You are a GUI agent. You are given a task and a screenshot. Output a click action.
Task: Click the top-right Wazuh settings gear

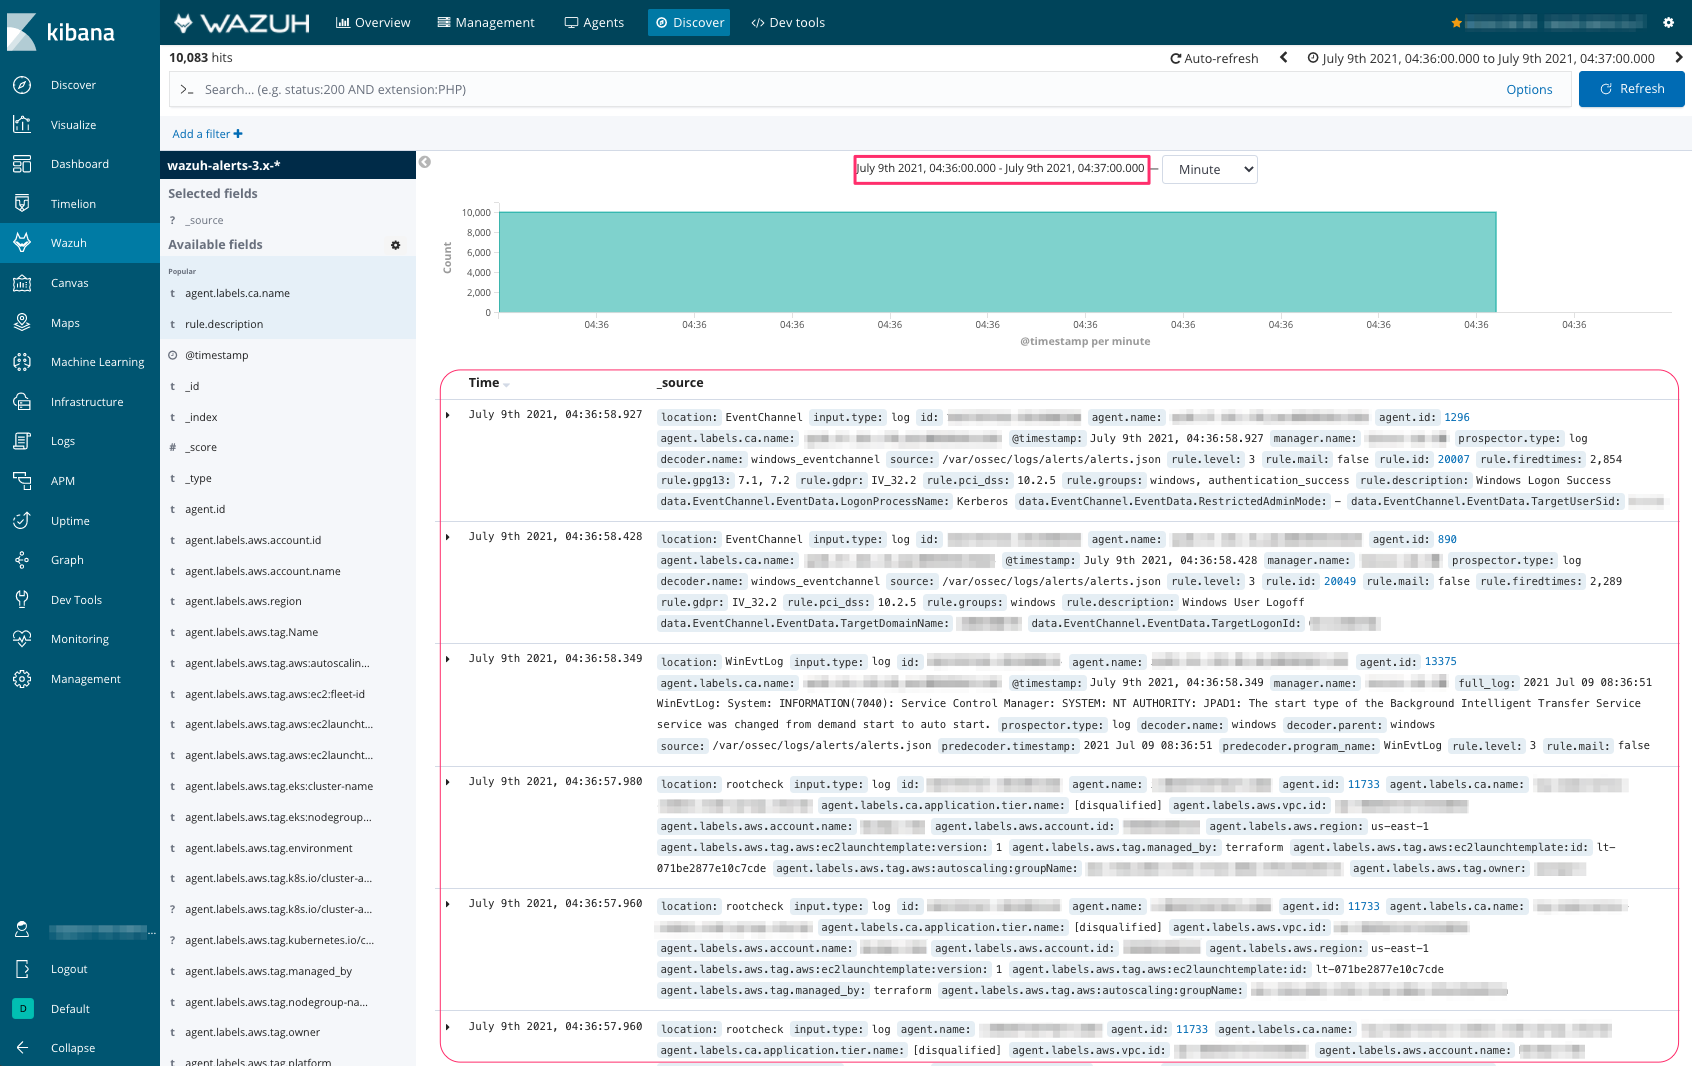click(x=1668, y=23)
